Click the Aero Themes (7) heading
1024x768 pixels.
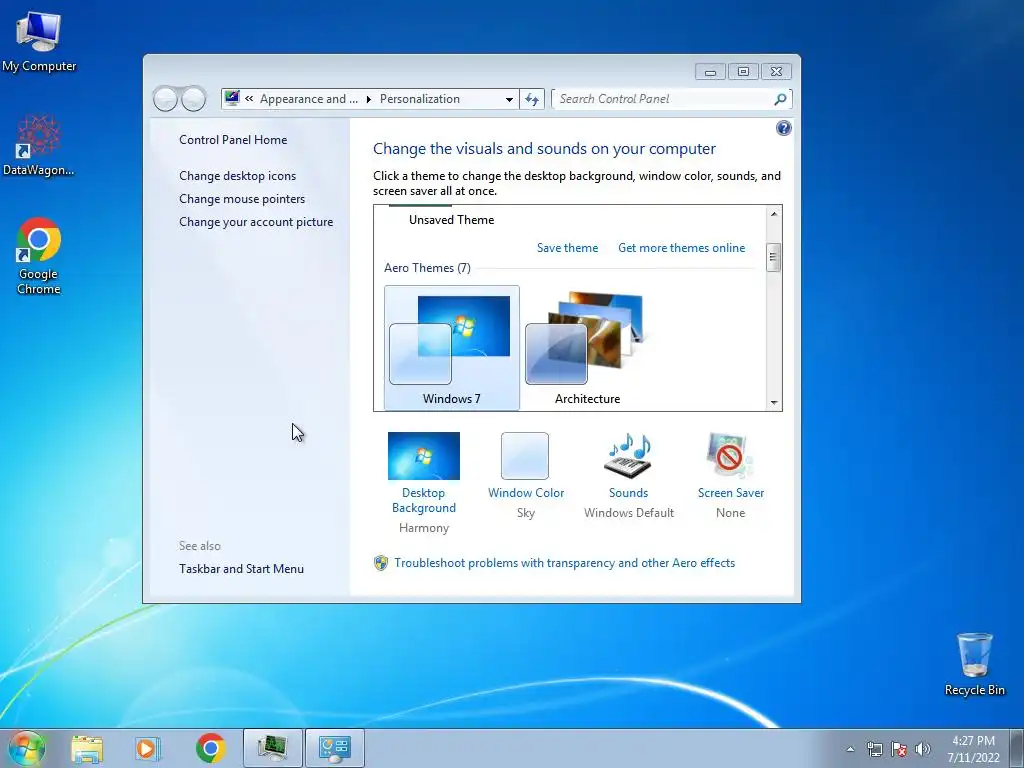point(427,268)
